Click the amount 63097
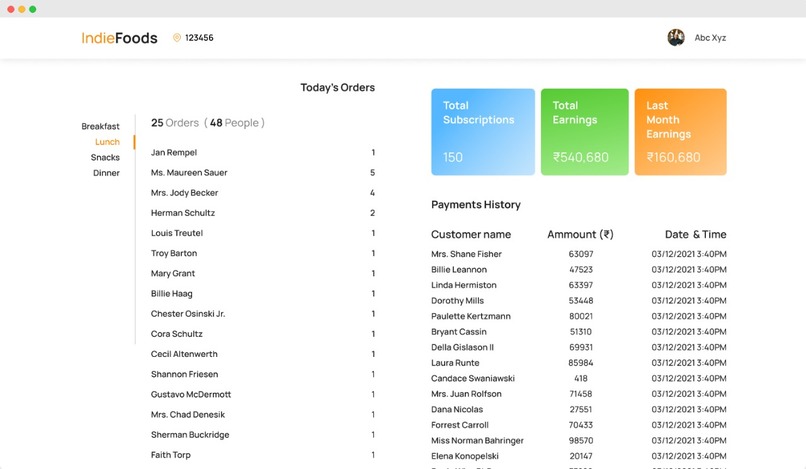Image resolution: width=806 pixels, height=469 pixels. 581,254
